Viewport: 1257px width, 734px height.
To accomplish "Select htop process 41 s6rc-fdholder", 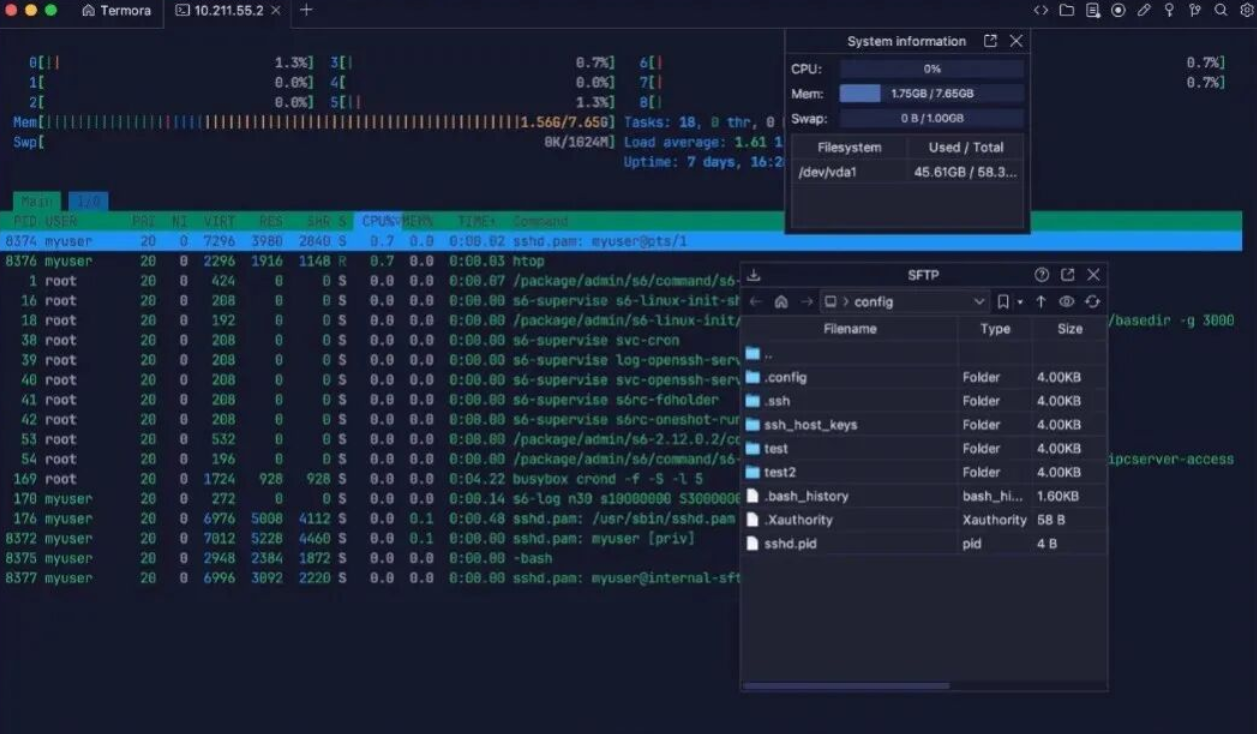I will [x=372, y=400].
